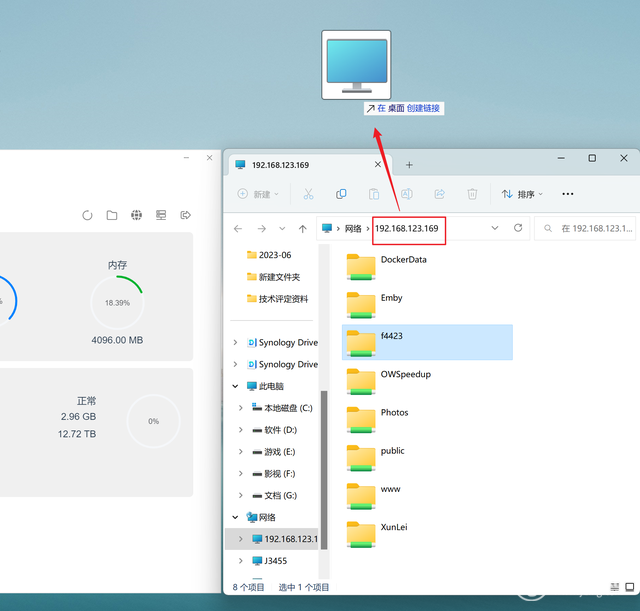640x611 pixels.
Task: Collapse the 此电脑 tree node
Action: 235,386
